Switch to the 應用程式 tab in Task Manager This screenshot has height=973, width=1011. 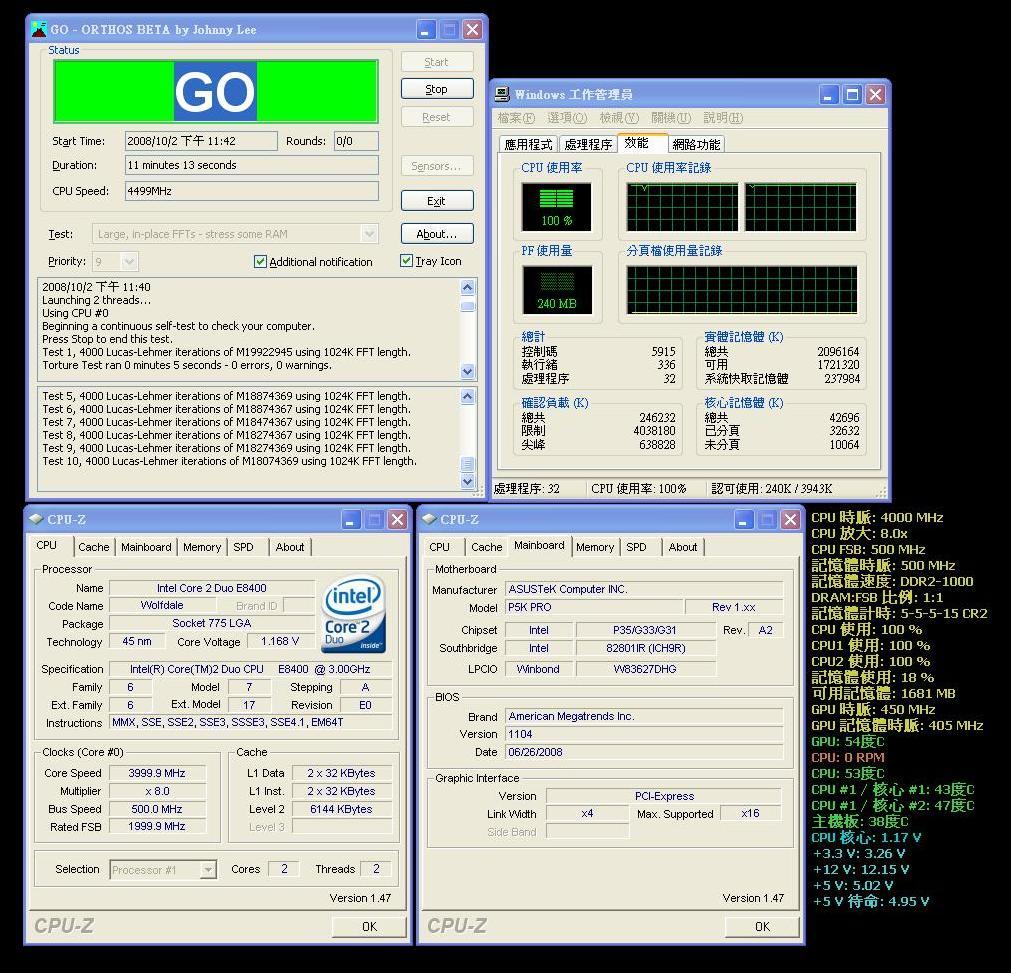point(529,144)
